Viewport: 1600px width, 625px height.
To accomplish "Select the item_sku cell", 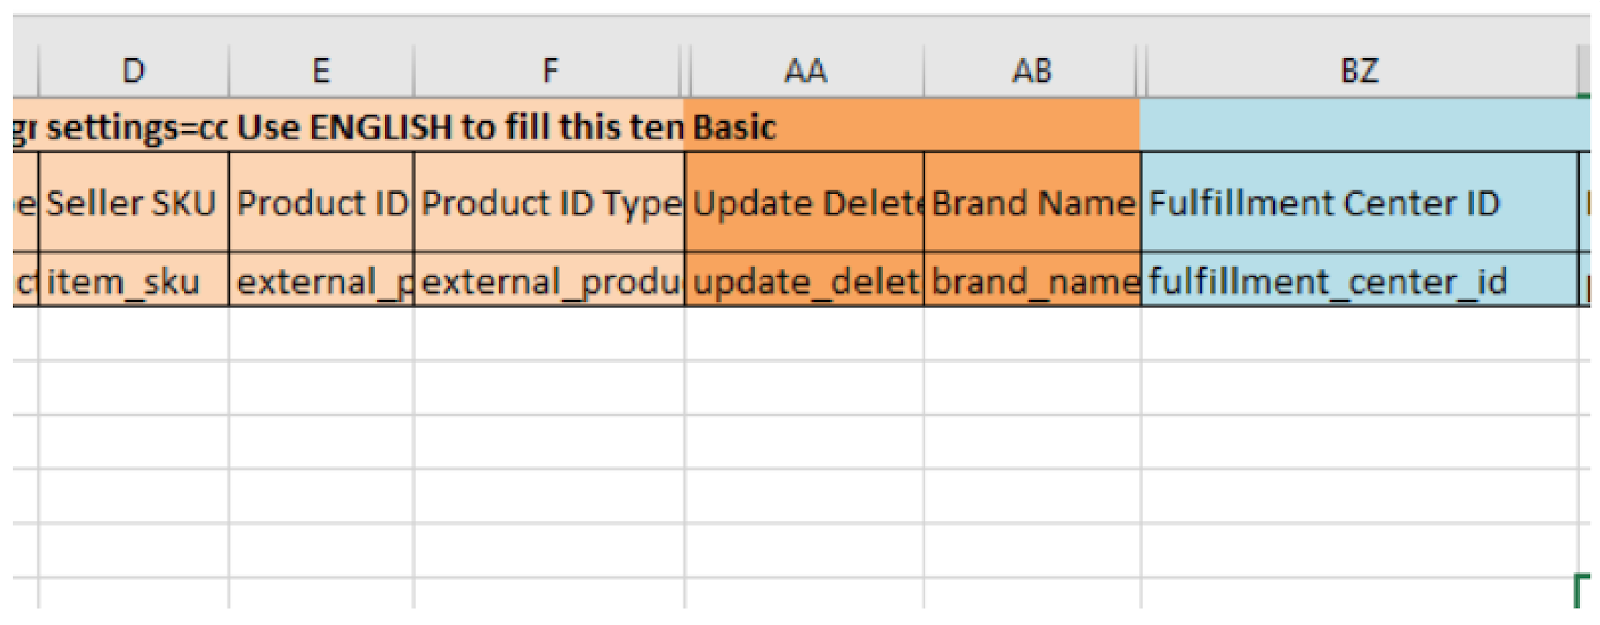I will click(x=133, y=279).
